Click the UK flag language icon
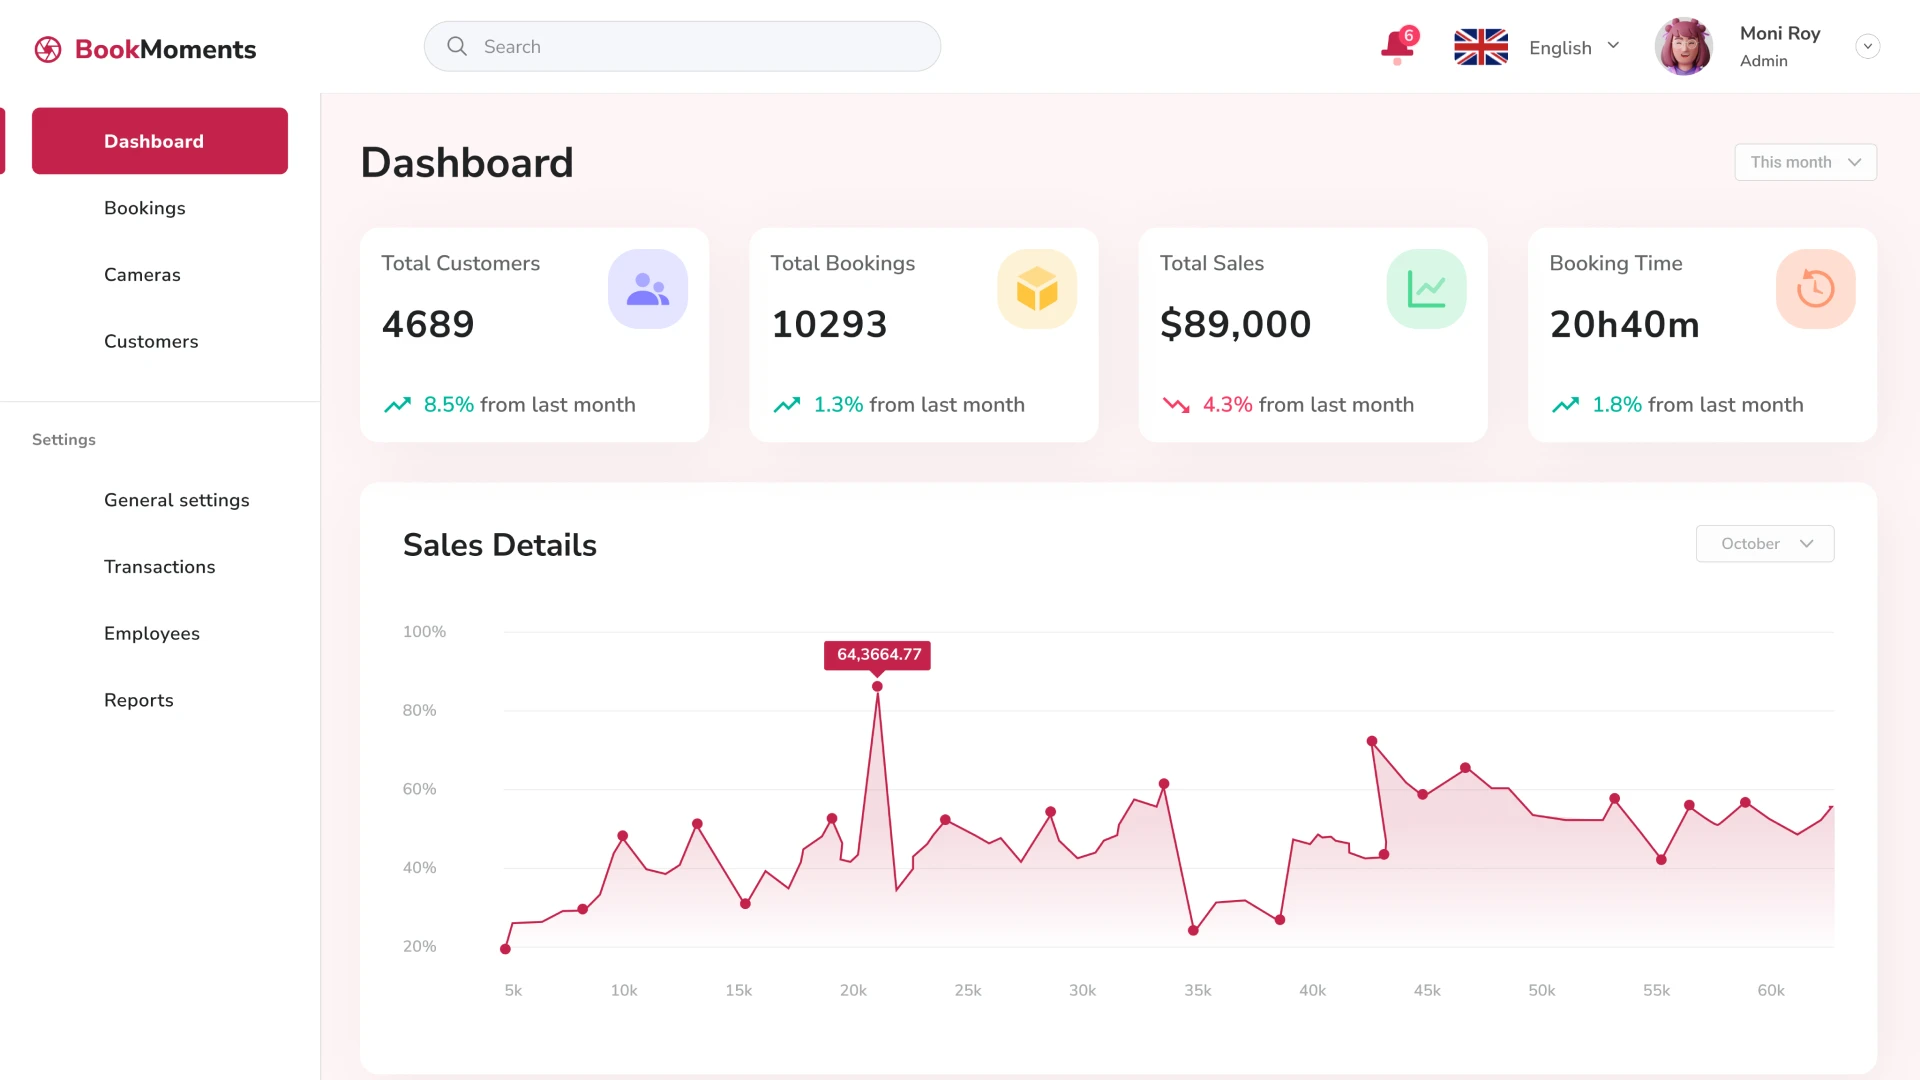1920x1080 pixels. [1480, 46]
